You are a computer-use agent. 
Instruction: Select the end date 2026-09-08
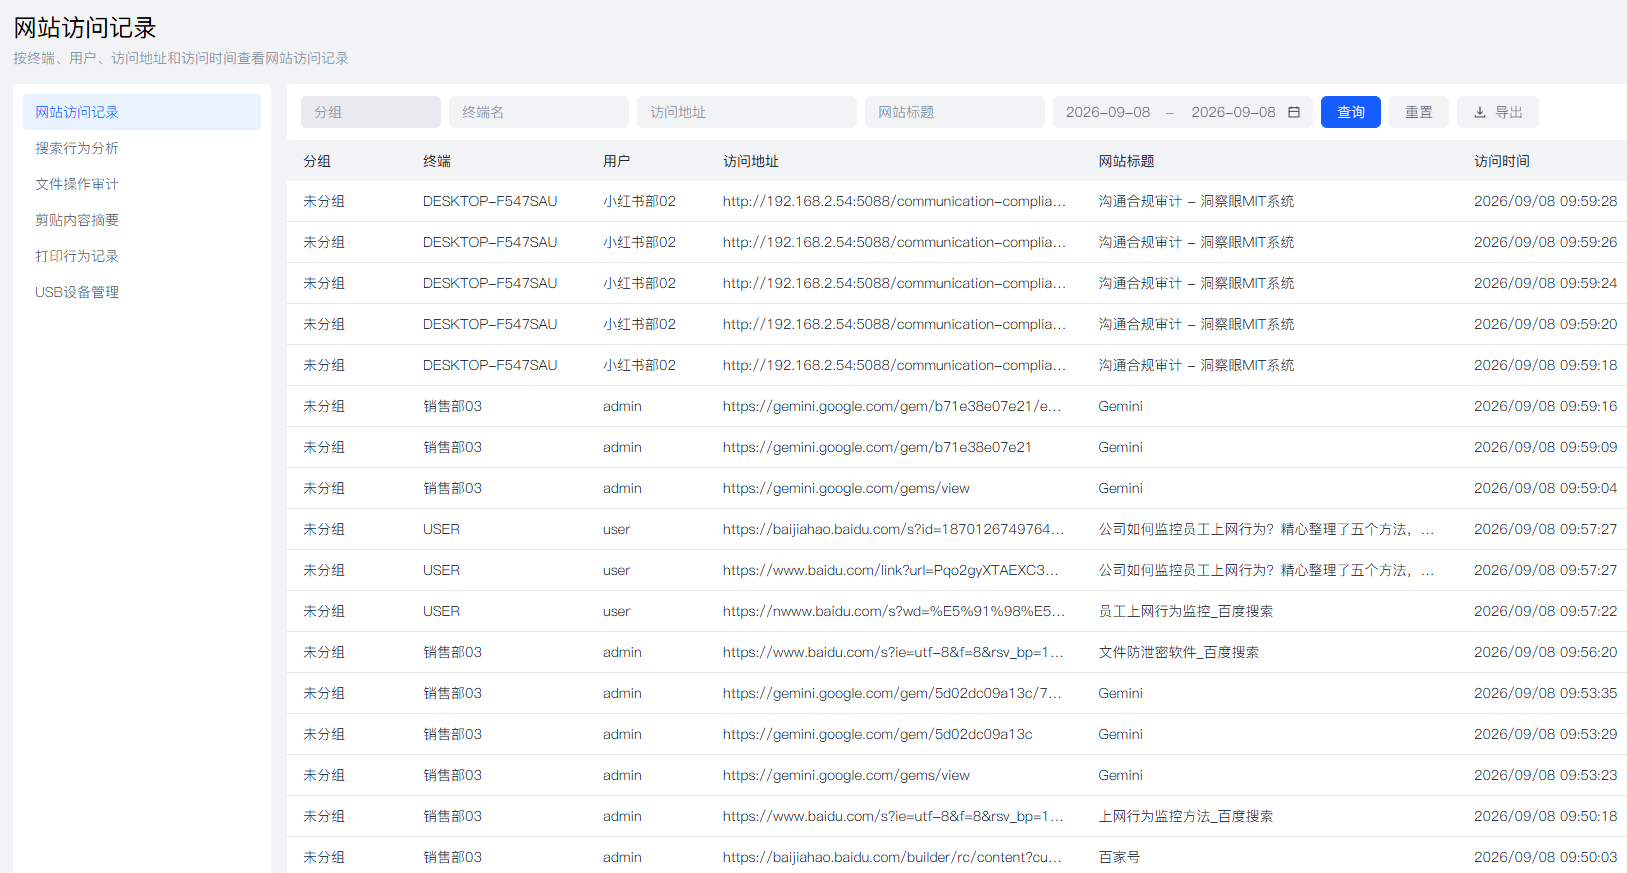[1233, 112]
